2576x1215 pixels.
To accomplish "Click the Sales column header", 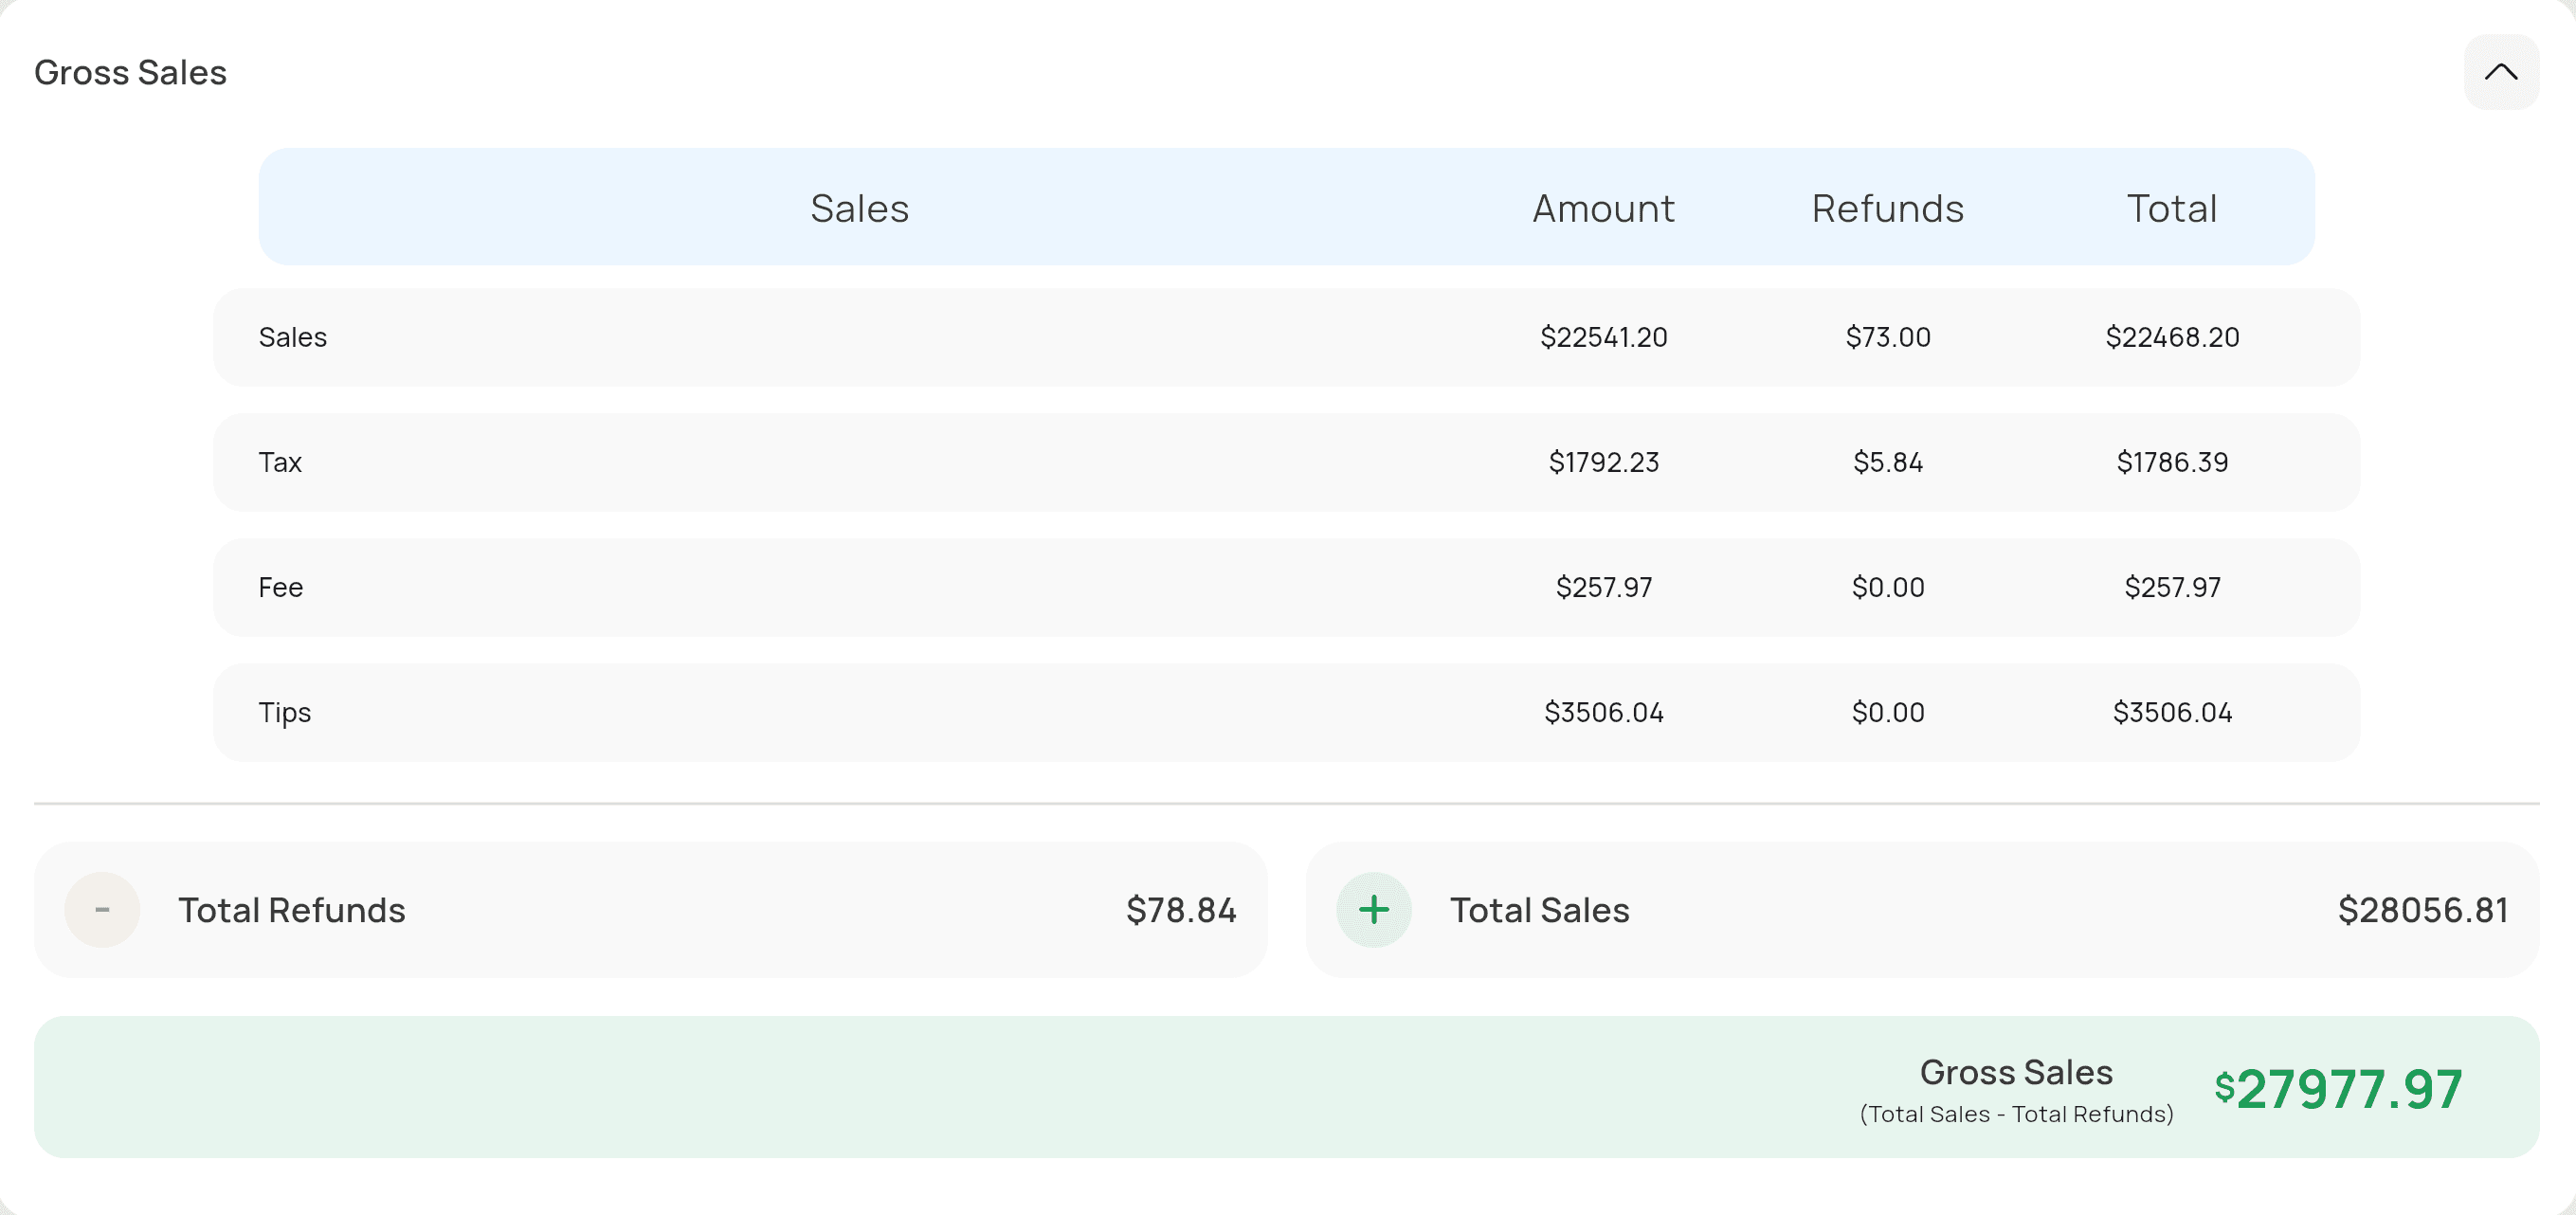I will (859, 208).
